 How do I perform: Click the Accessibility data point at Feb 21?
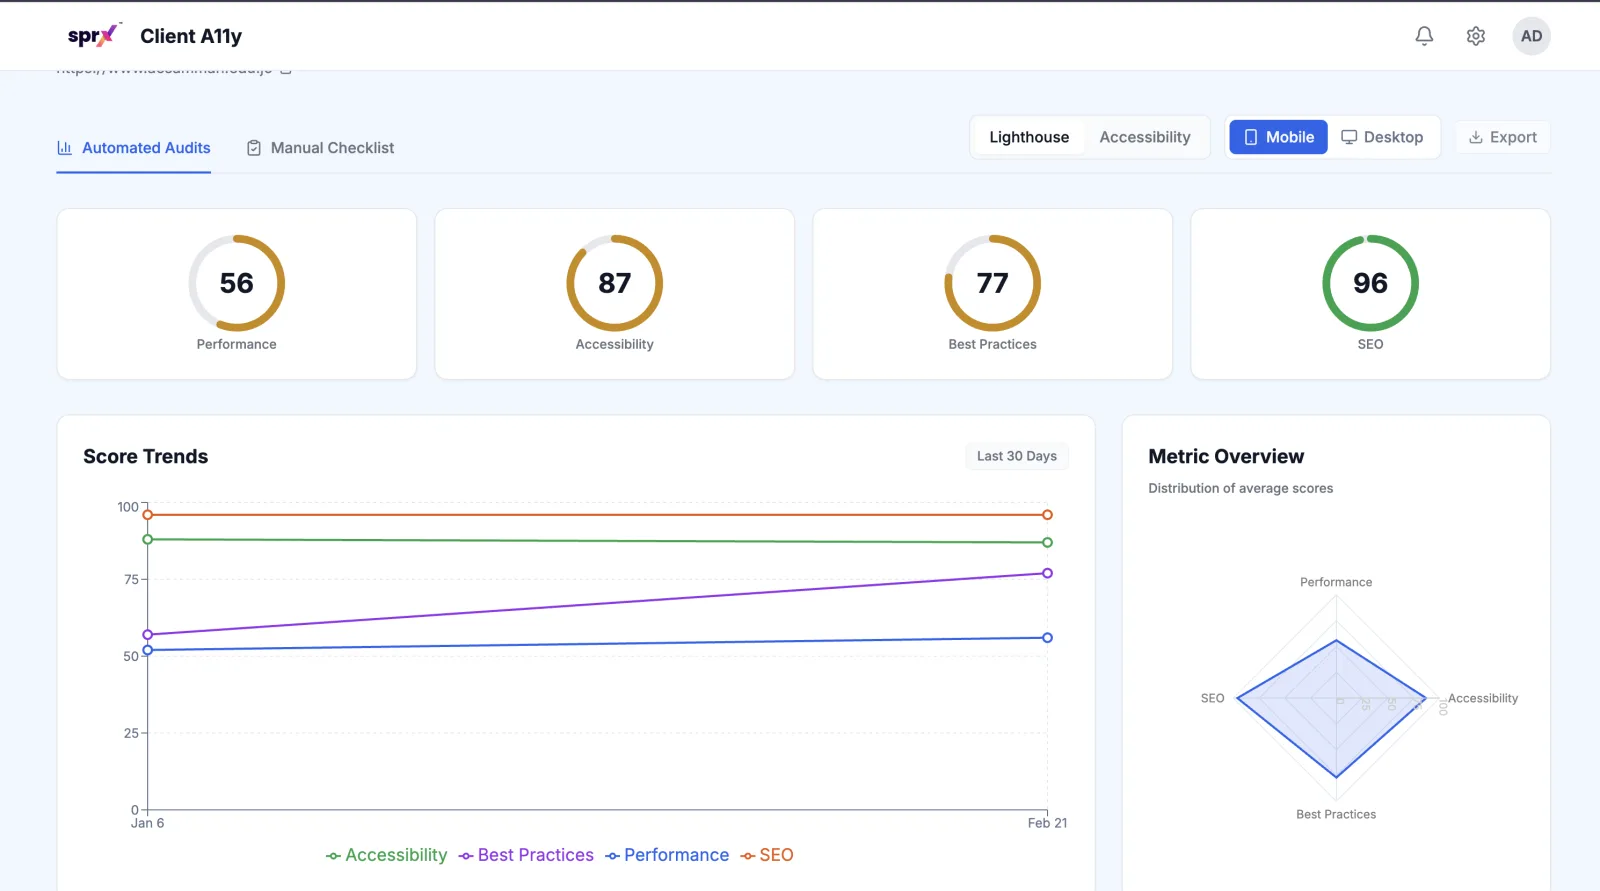tap(1047, 543)
